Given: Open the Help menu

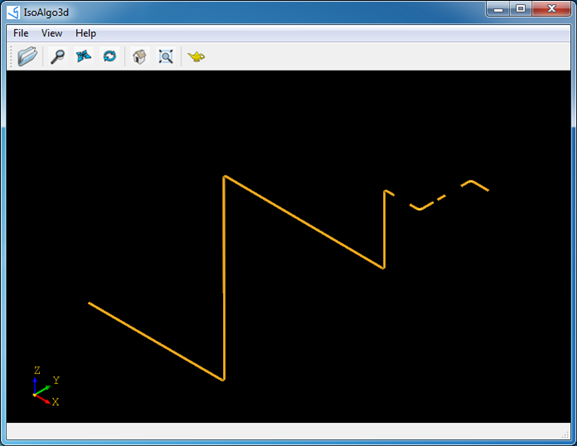Looking at the screenshot, I should click(86, 33).
